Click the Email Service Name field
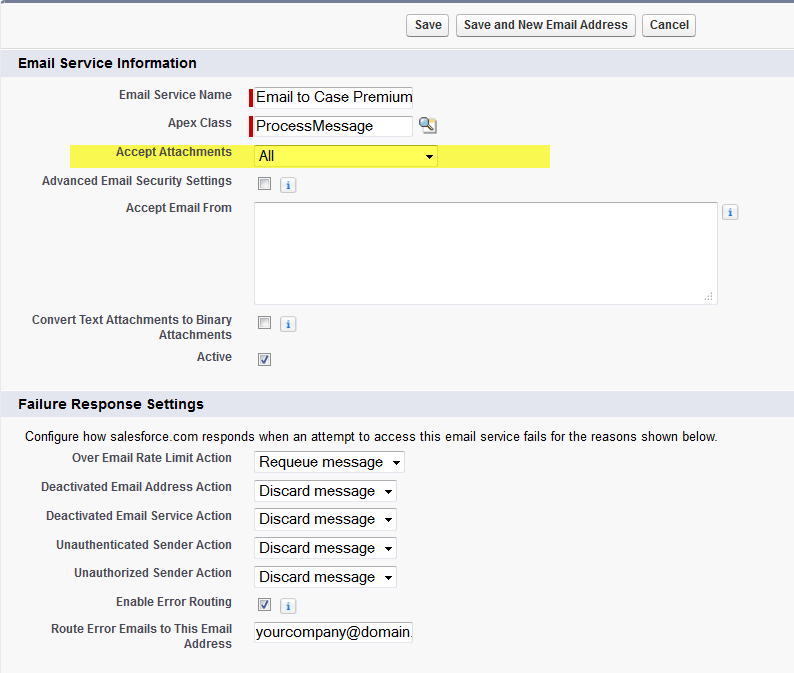The height and width of the screenshot is (673, 794). (333, 97)
